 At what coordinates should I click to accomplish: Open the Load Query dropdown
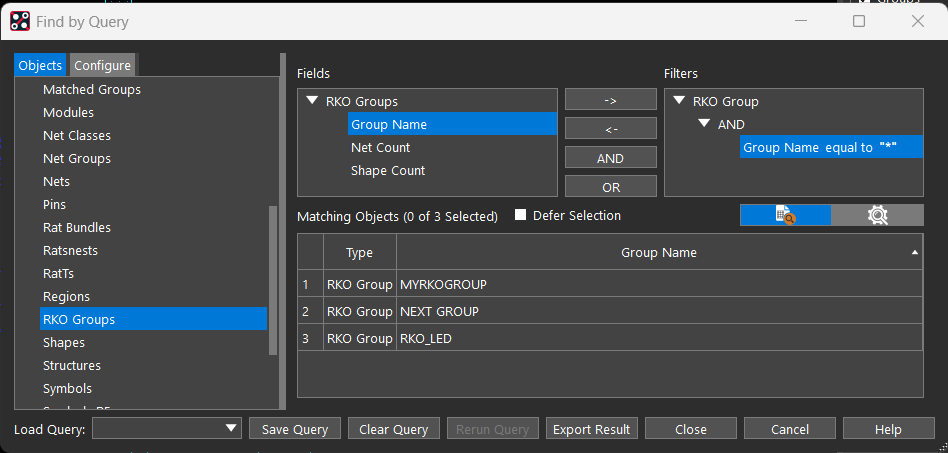(x=232, y=429)
